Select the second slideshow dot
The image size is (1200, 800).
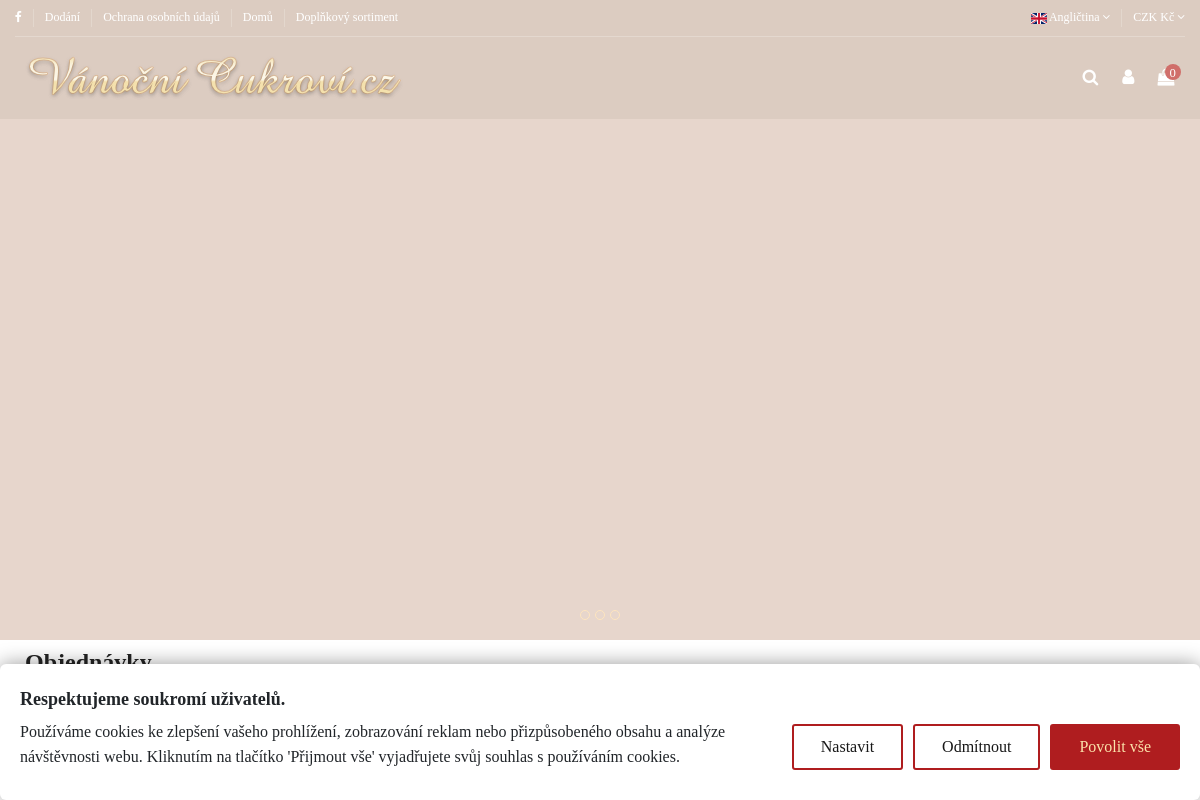click(600, 615)
